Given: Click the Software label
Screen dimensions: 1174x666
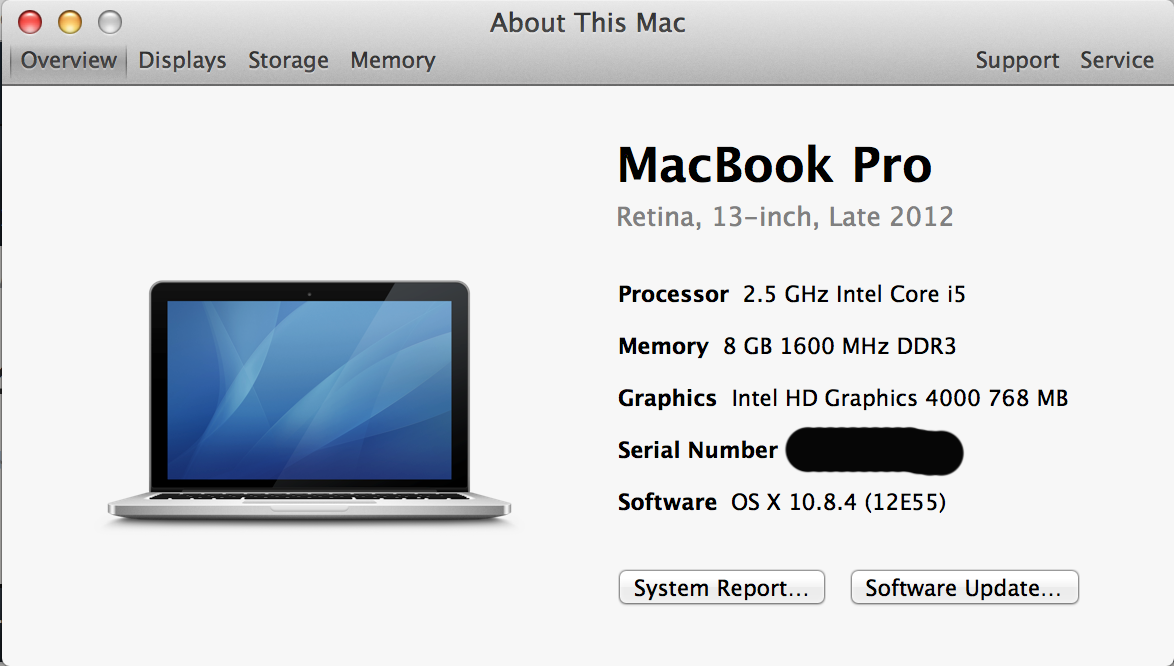Looking at the screenshot, I should [667, 502].
